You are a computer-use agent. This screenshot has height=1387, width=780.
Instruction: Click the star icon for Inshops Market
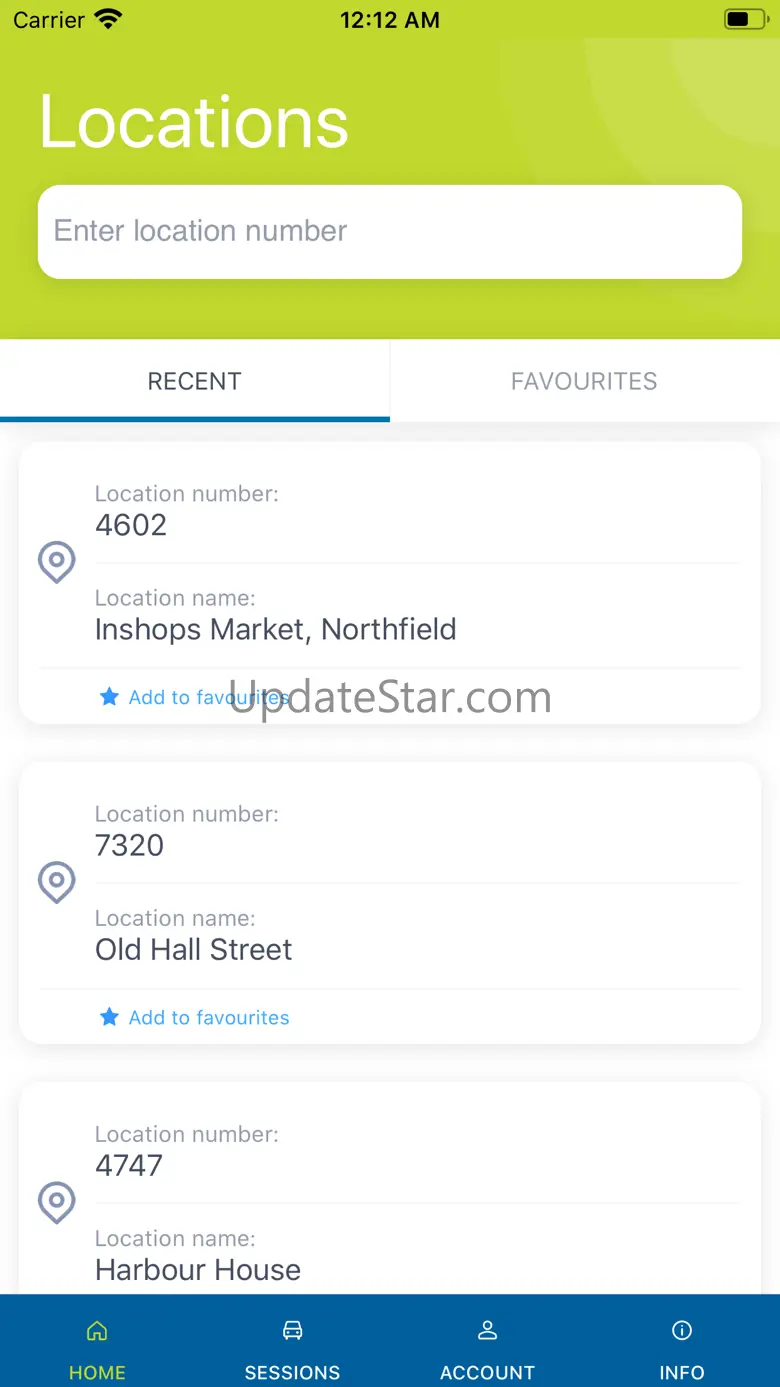click(109, 697)
